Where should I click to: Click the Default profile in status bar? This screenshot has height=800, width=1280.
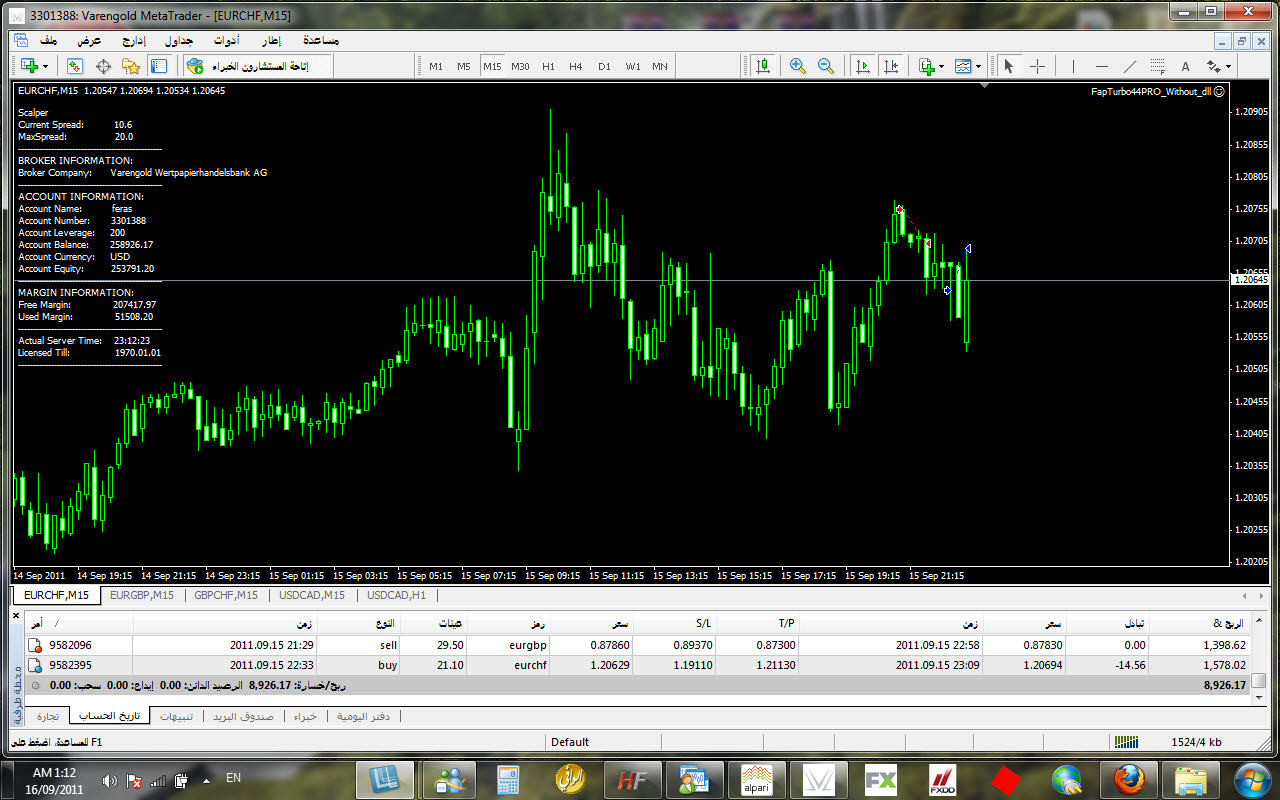coord(570,742)
